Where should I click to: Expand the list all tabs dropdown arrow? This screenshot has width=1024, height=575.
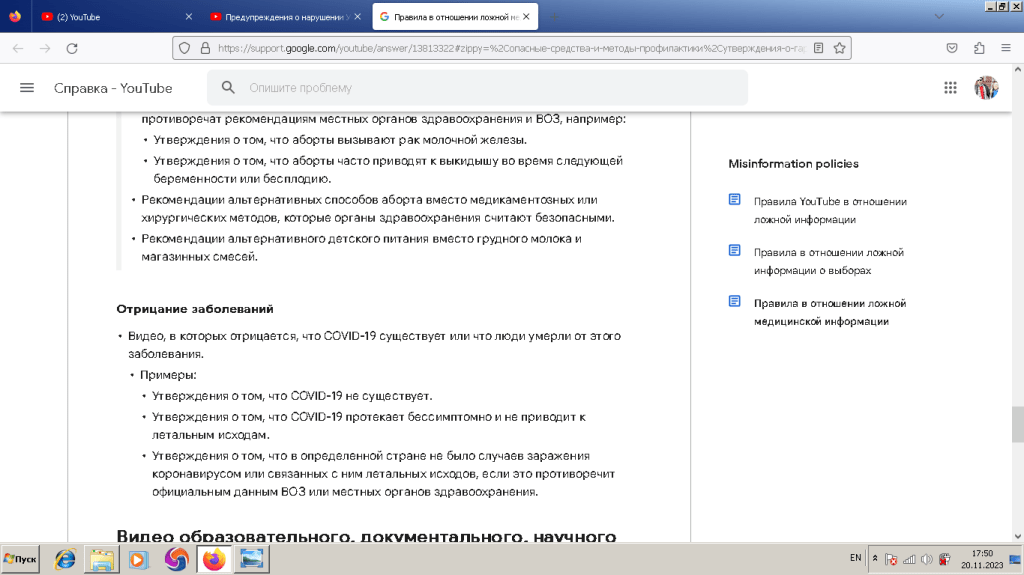tap(938, 17)
